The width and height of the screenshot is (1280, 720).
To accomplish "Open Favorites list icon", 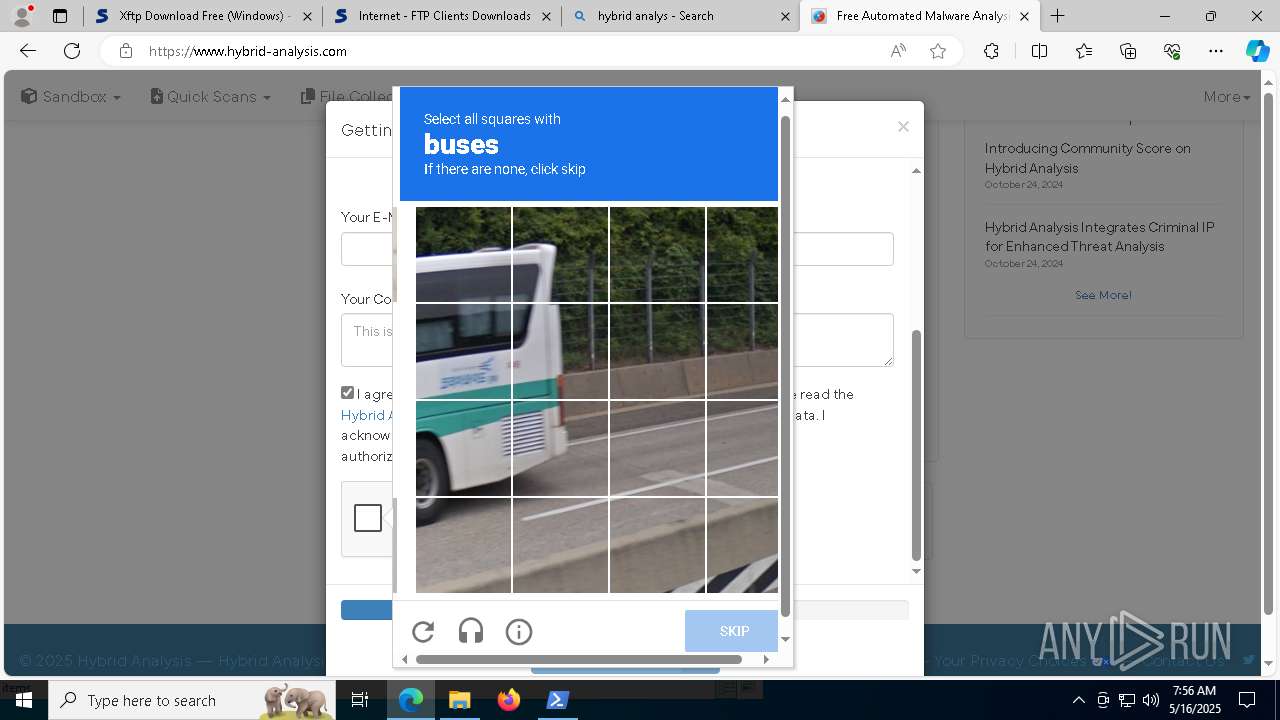I will (x=1084, y=51).
